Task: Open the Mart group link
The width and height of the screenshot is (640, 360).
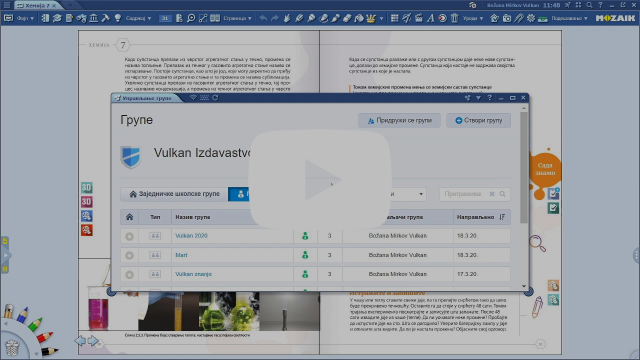Action: (181, 255)
